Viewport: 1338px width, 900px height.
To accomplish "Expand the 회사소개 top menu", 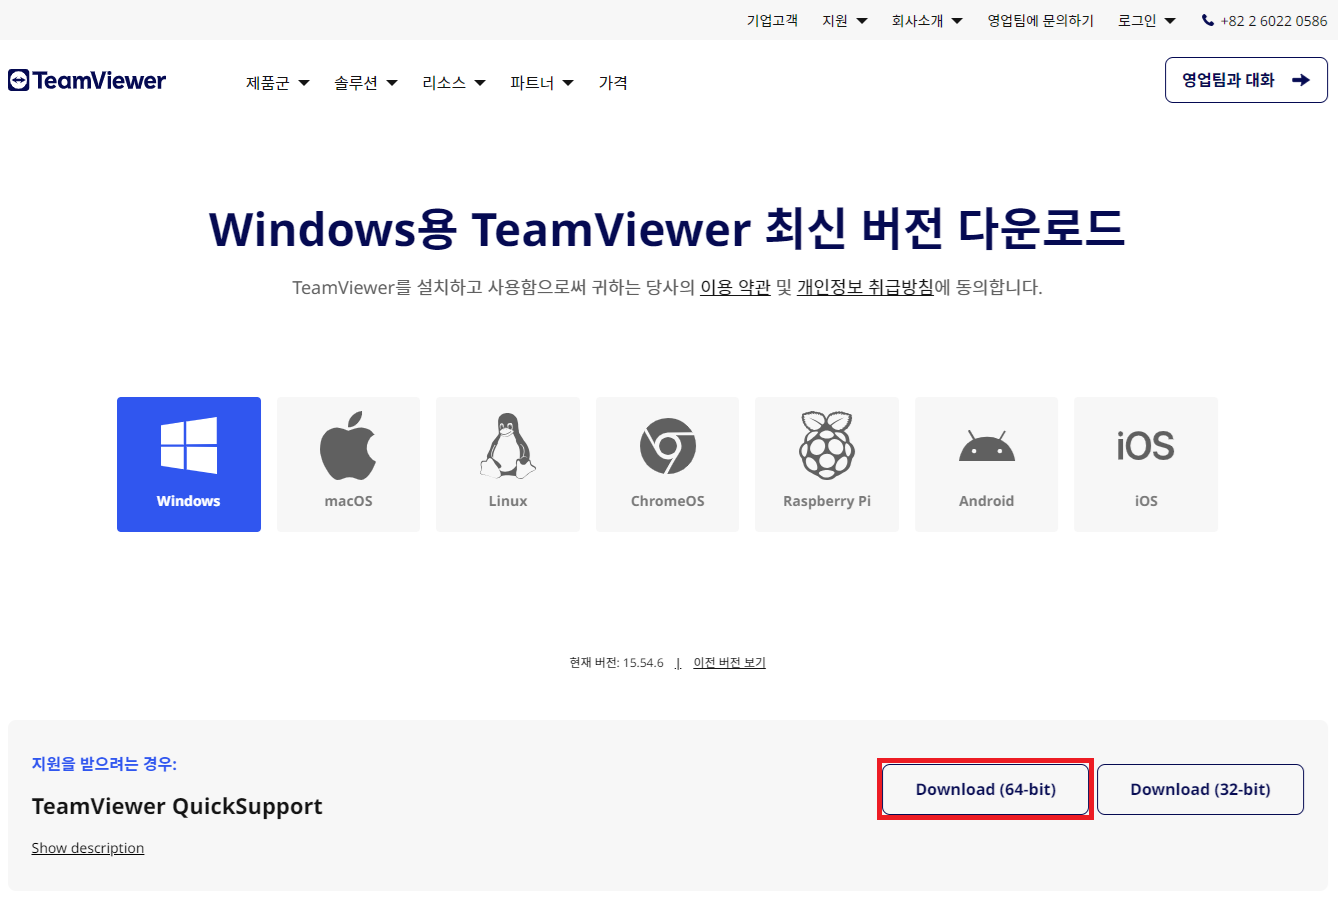I will coord(927,20).
